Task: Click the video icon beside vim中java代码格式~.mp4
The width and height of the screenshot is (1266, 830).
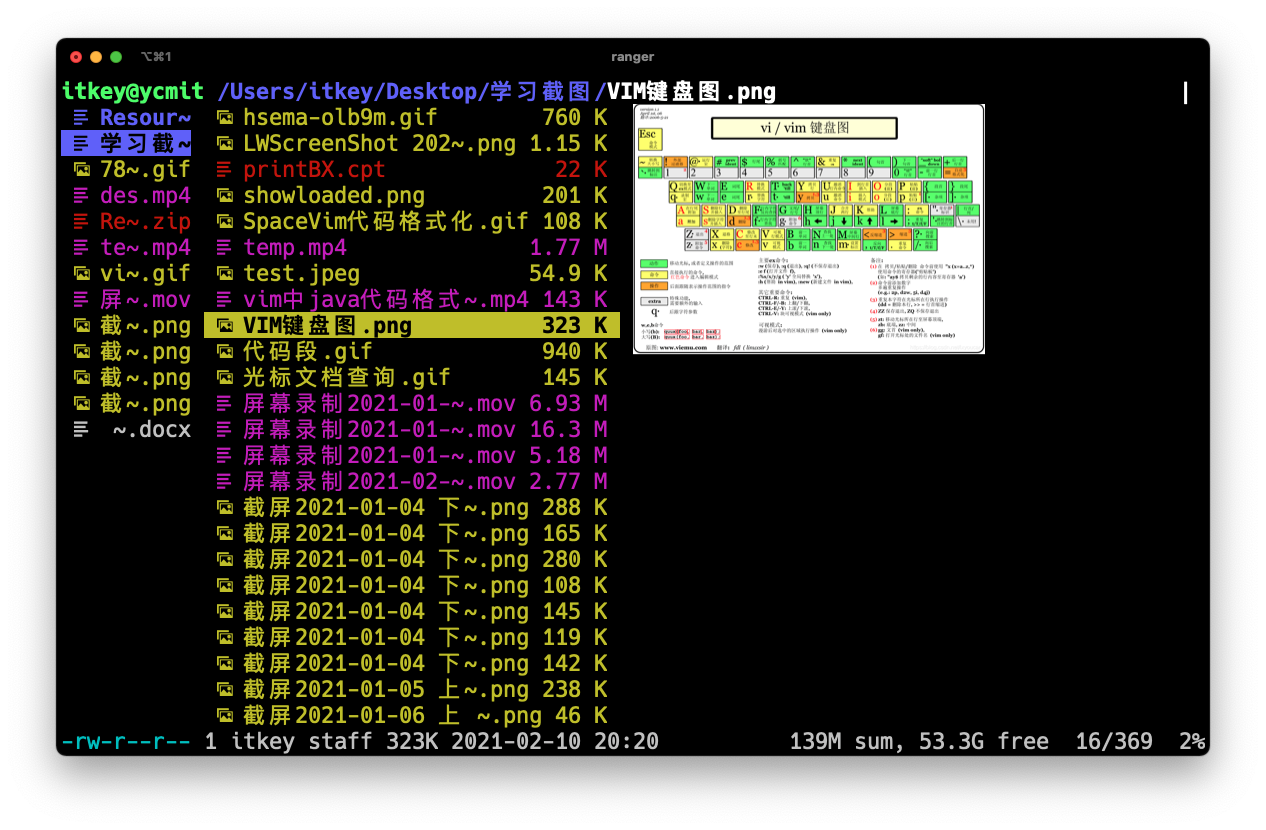Action: coord(224,300)
